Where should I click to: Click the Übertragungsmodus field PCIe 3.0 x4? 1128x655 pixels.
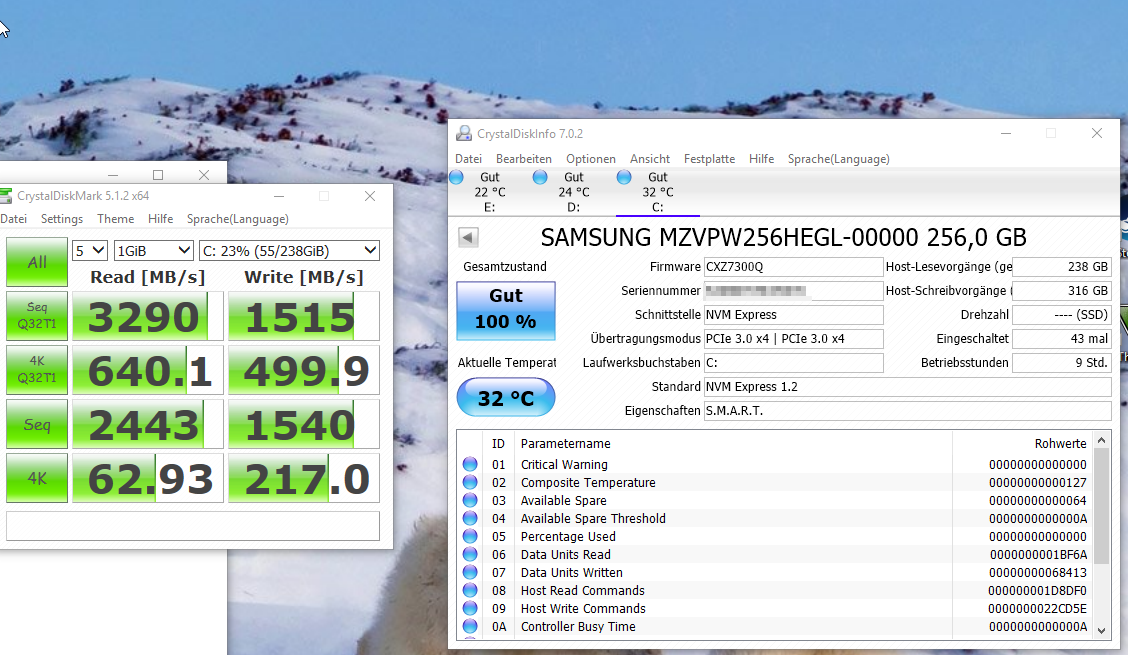tap(793, 339)
